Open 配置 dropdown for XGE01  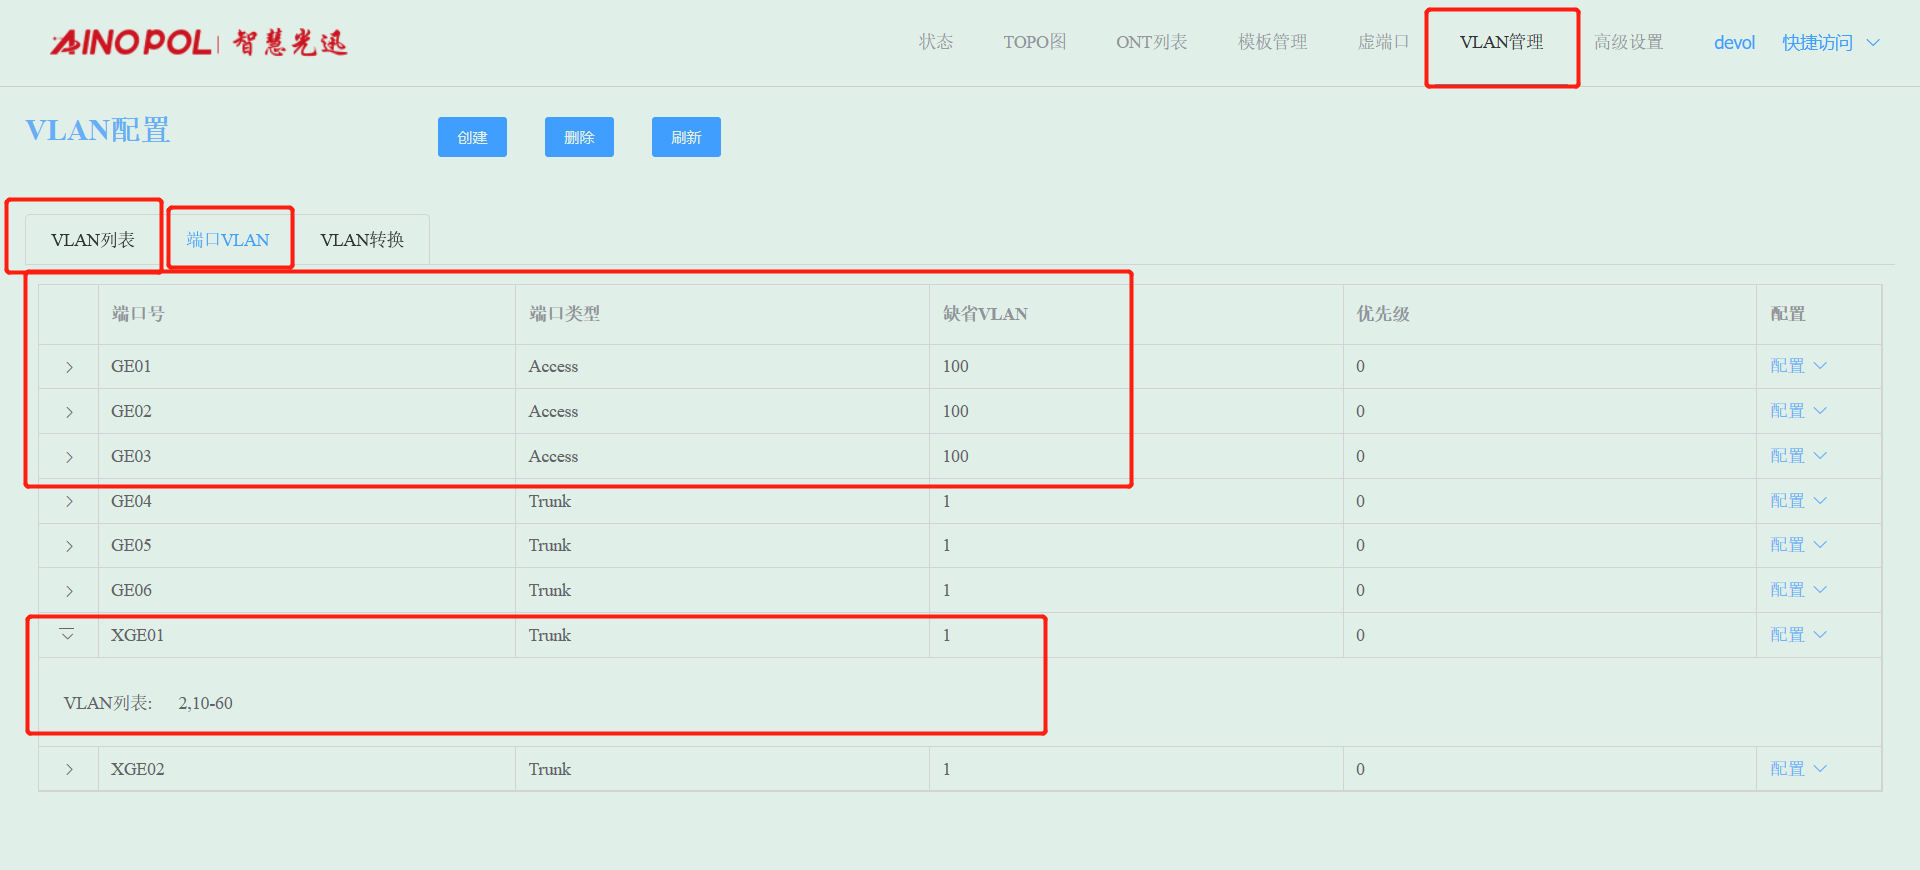click(1797, 635)
